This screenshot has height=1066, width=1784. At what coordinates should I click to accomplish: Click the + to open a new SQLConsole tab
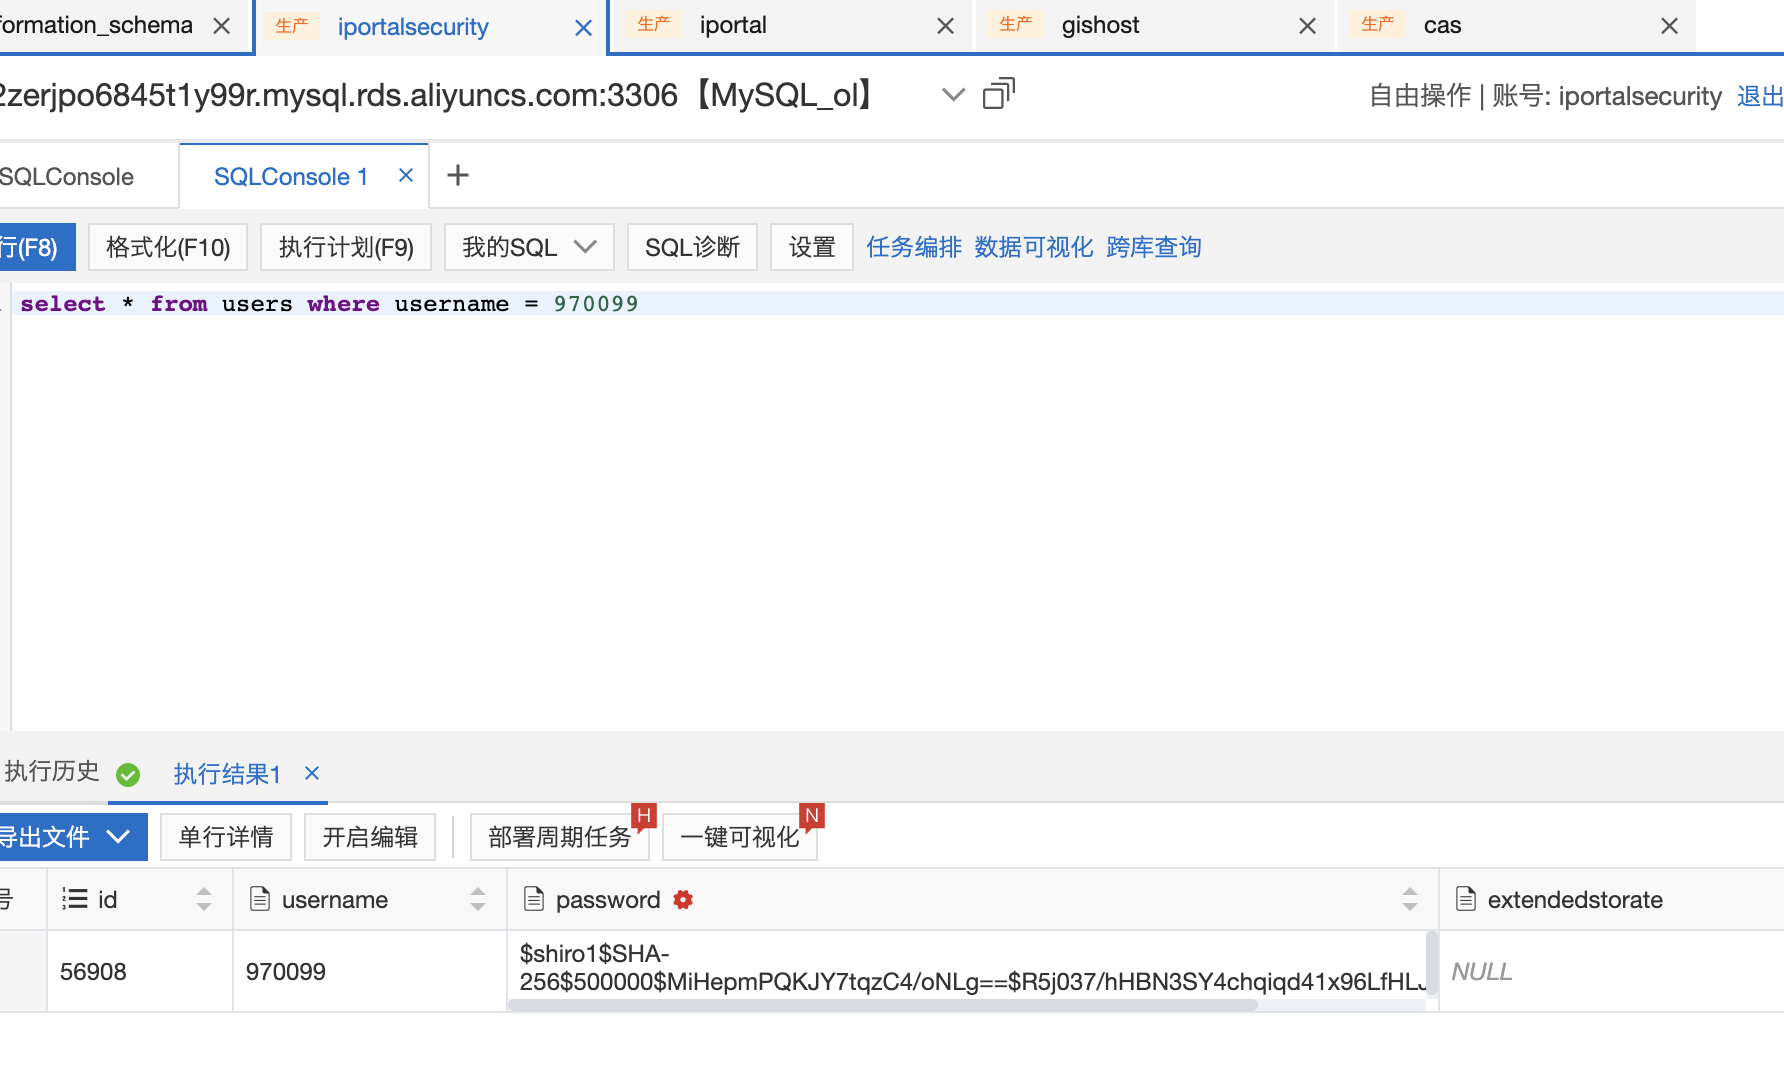pos(458,175)
